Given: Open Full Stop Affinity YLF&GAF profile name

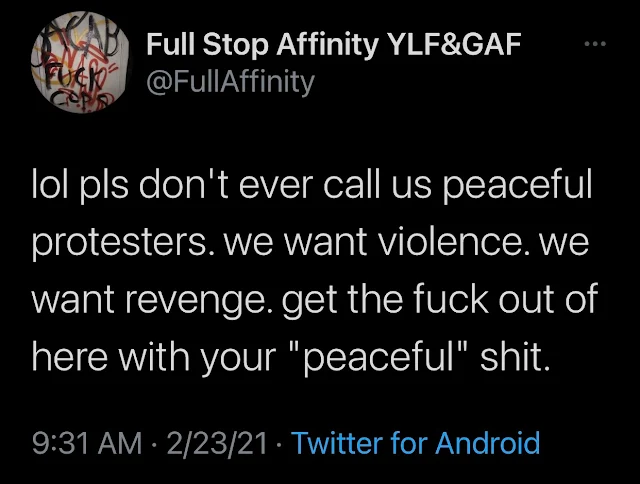Looking at the screenshot, I should [333, 44].
